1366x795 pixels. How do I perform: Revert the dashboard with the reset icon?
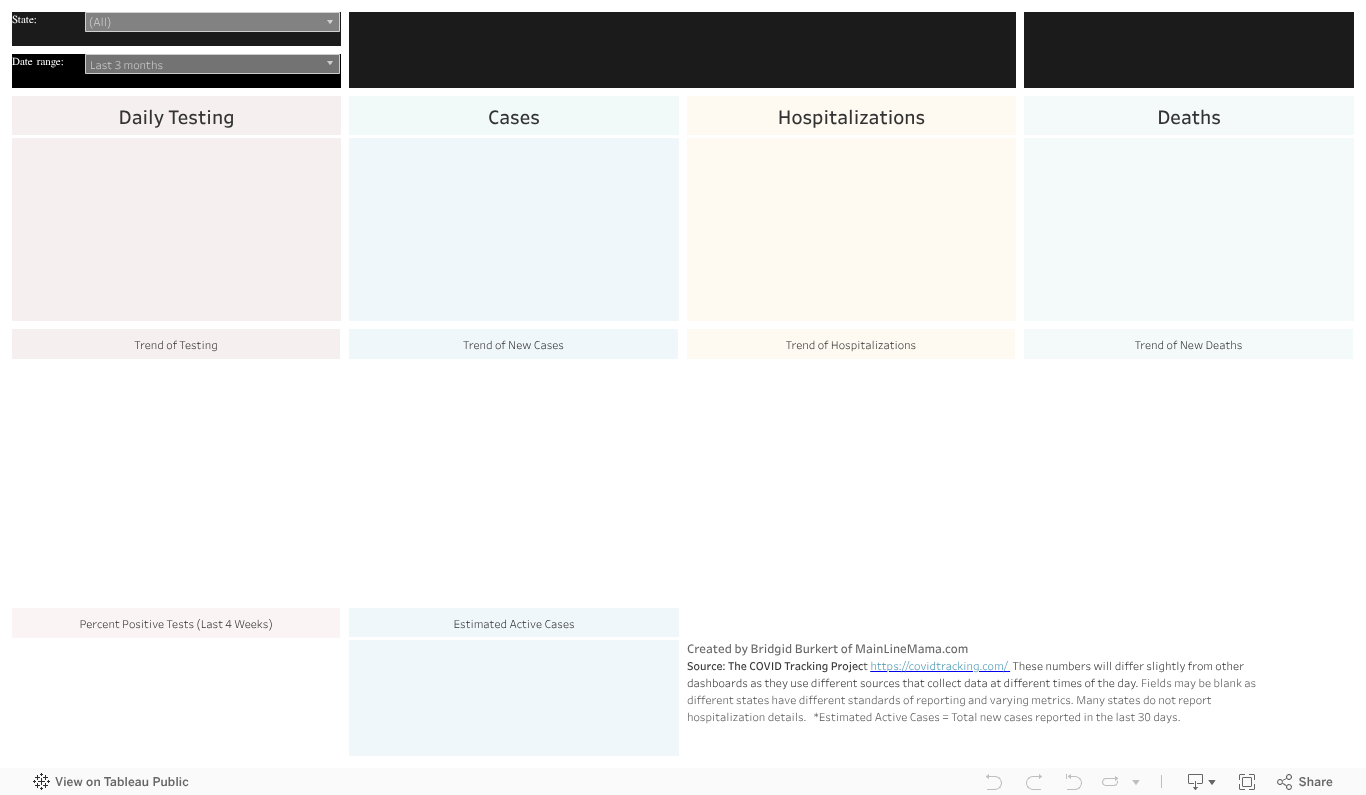coord(1073,782)
